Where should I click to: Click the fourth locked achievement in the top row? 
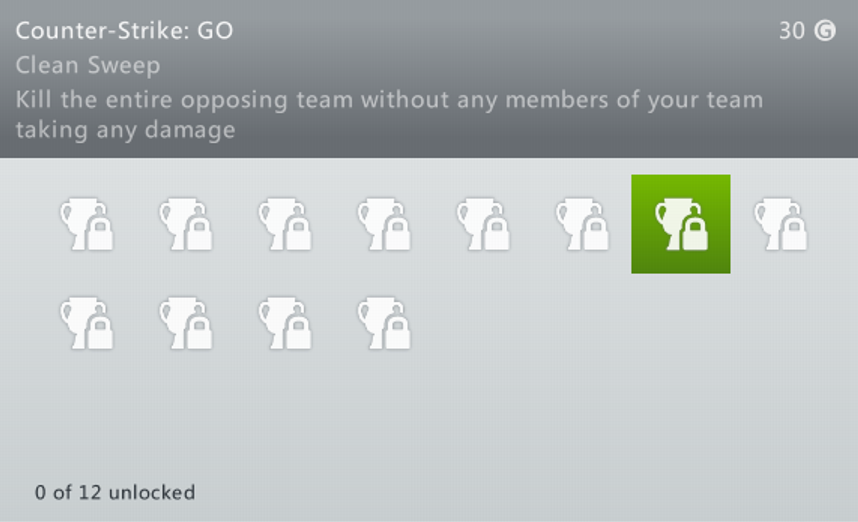coord(383,223)
